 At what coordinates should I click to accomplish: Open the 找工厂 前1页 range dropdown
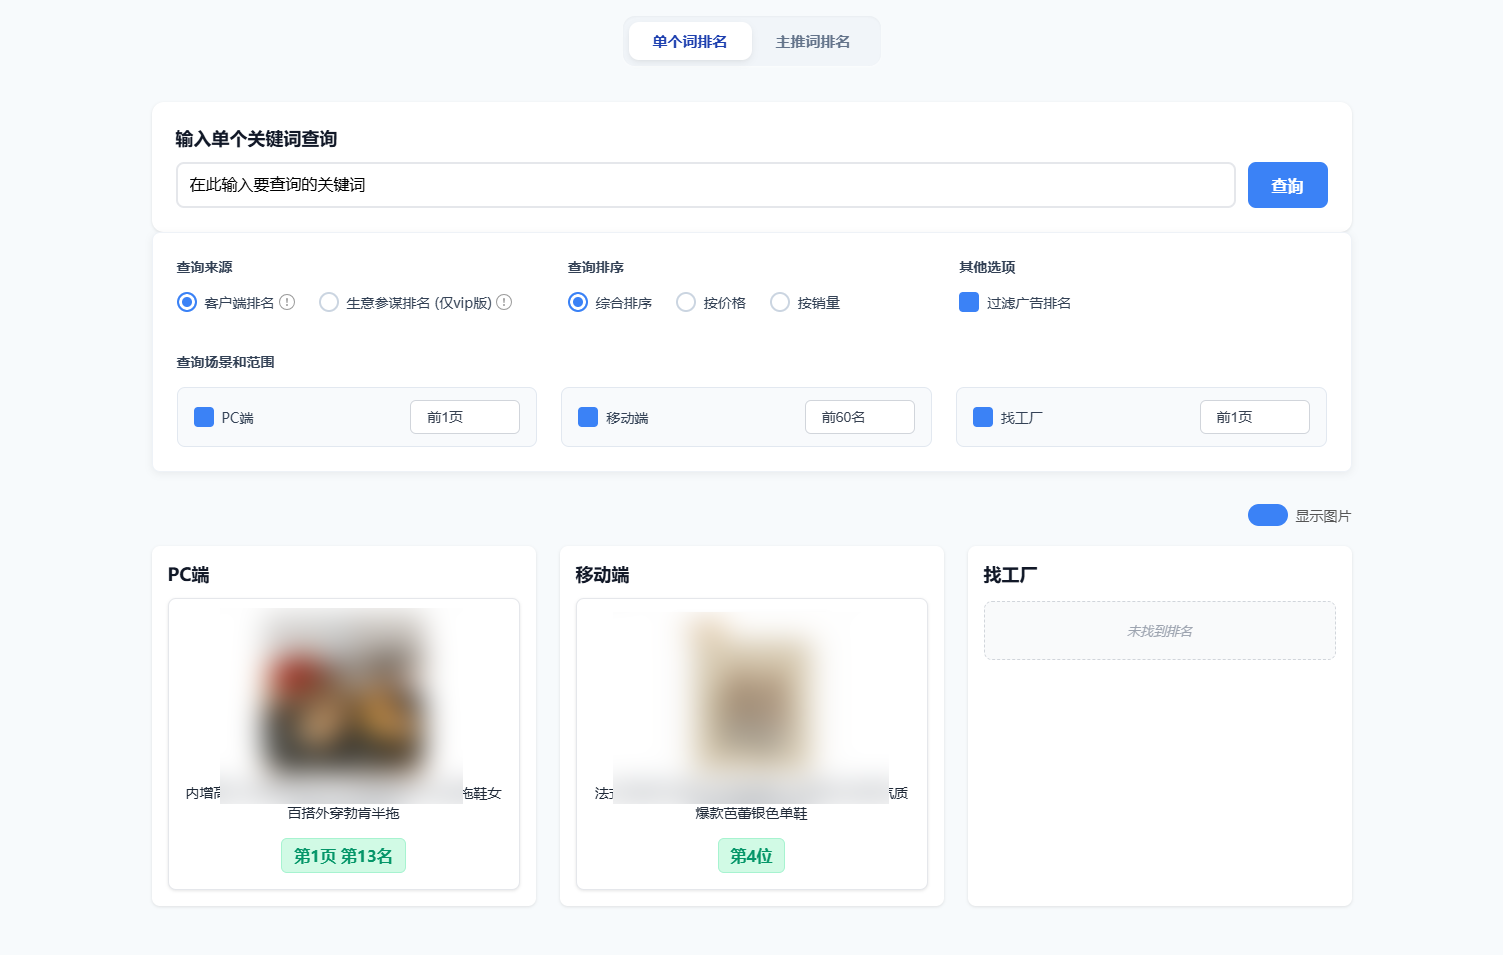tap(1254, 417)
